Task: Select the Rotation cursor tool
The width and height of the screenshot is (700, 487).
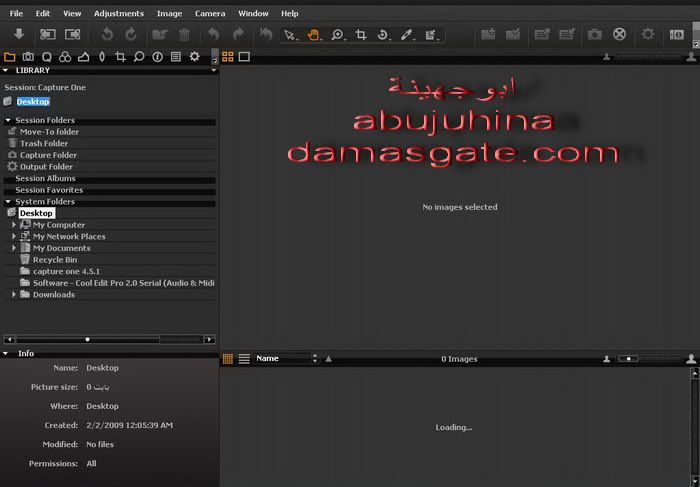Action: pos(383,35)
